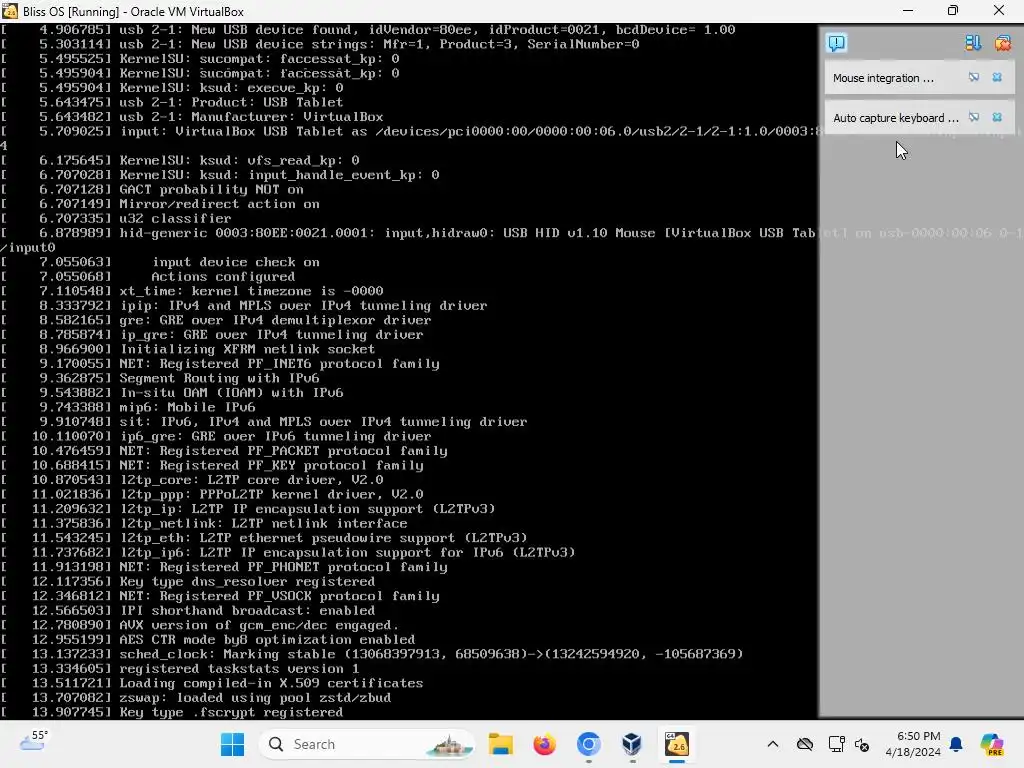Click the muted volume tray icon
The image size is (1024, 768).
pyautogui.click(x=862, y=744)
